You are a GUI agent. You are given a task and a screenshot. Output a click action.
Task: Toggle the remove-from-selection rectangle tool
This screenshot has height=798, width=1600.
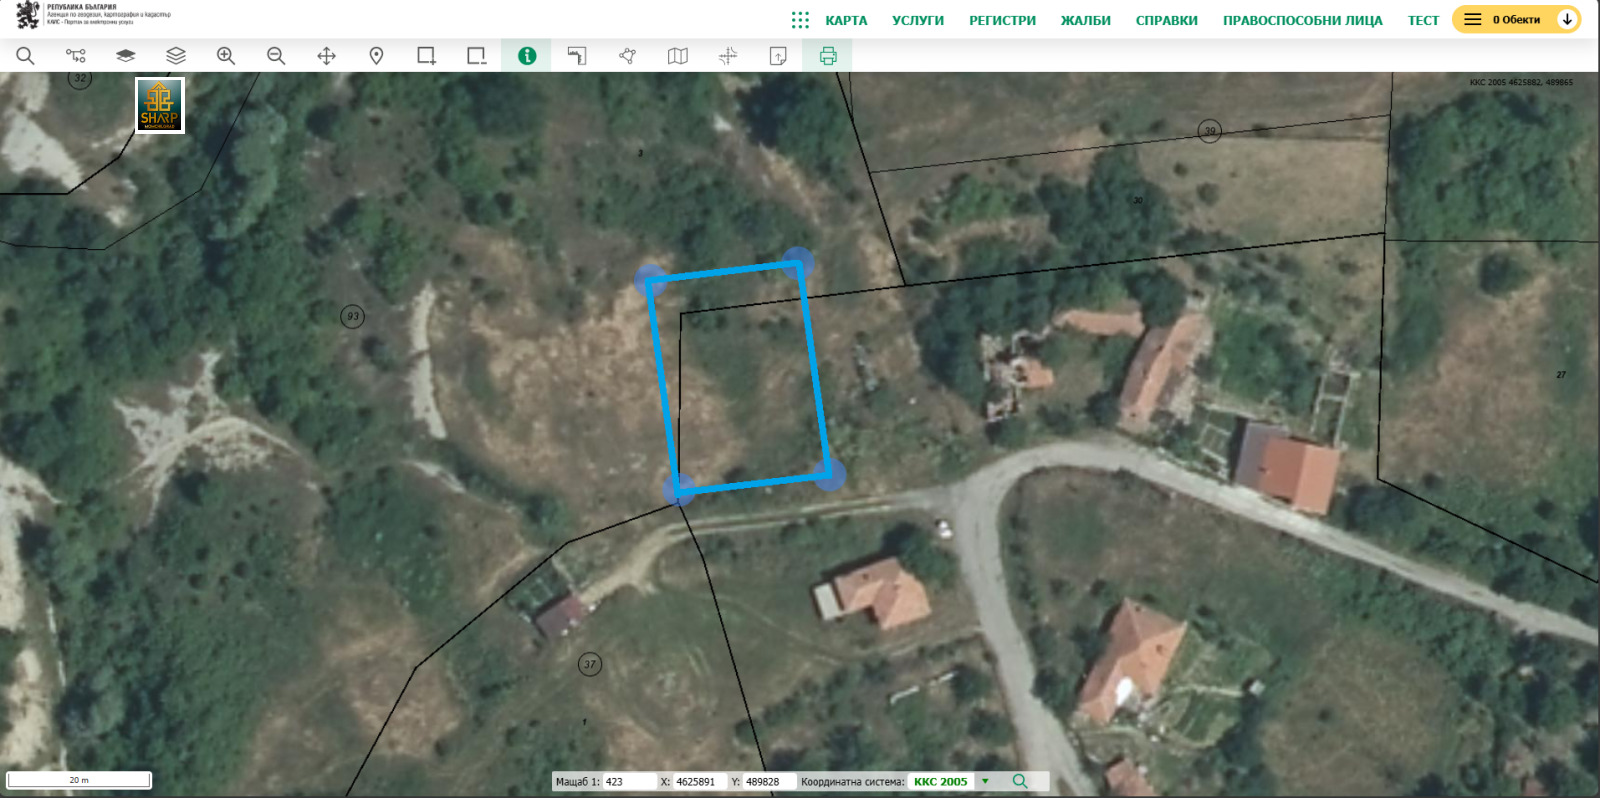(x=476, y=56)
